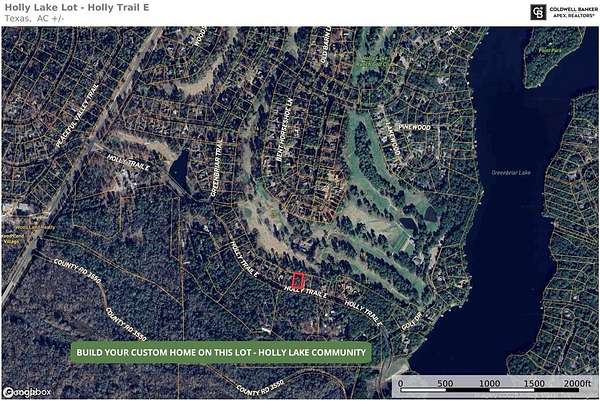
Task: Click the Coldwell Banker logo icon
Action: 537,12
